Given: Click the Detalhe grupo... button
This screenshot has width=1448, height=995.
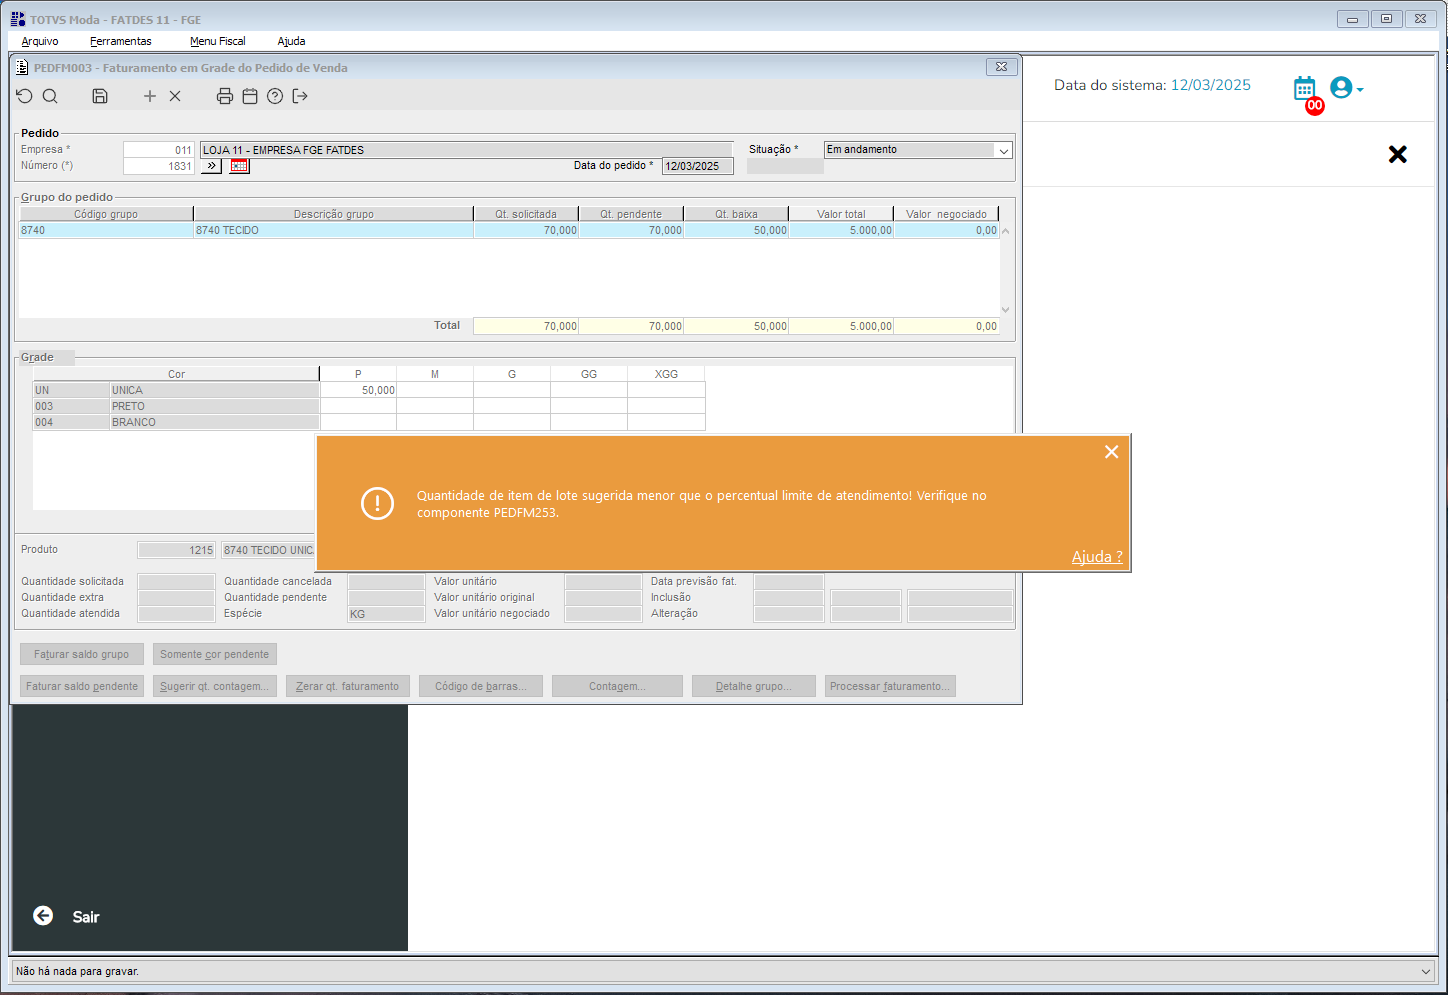Looking at the screenshot, I should coord(754,686).
